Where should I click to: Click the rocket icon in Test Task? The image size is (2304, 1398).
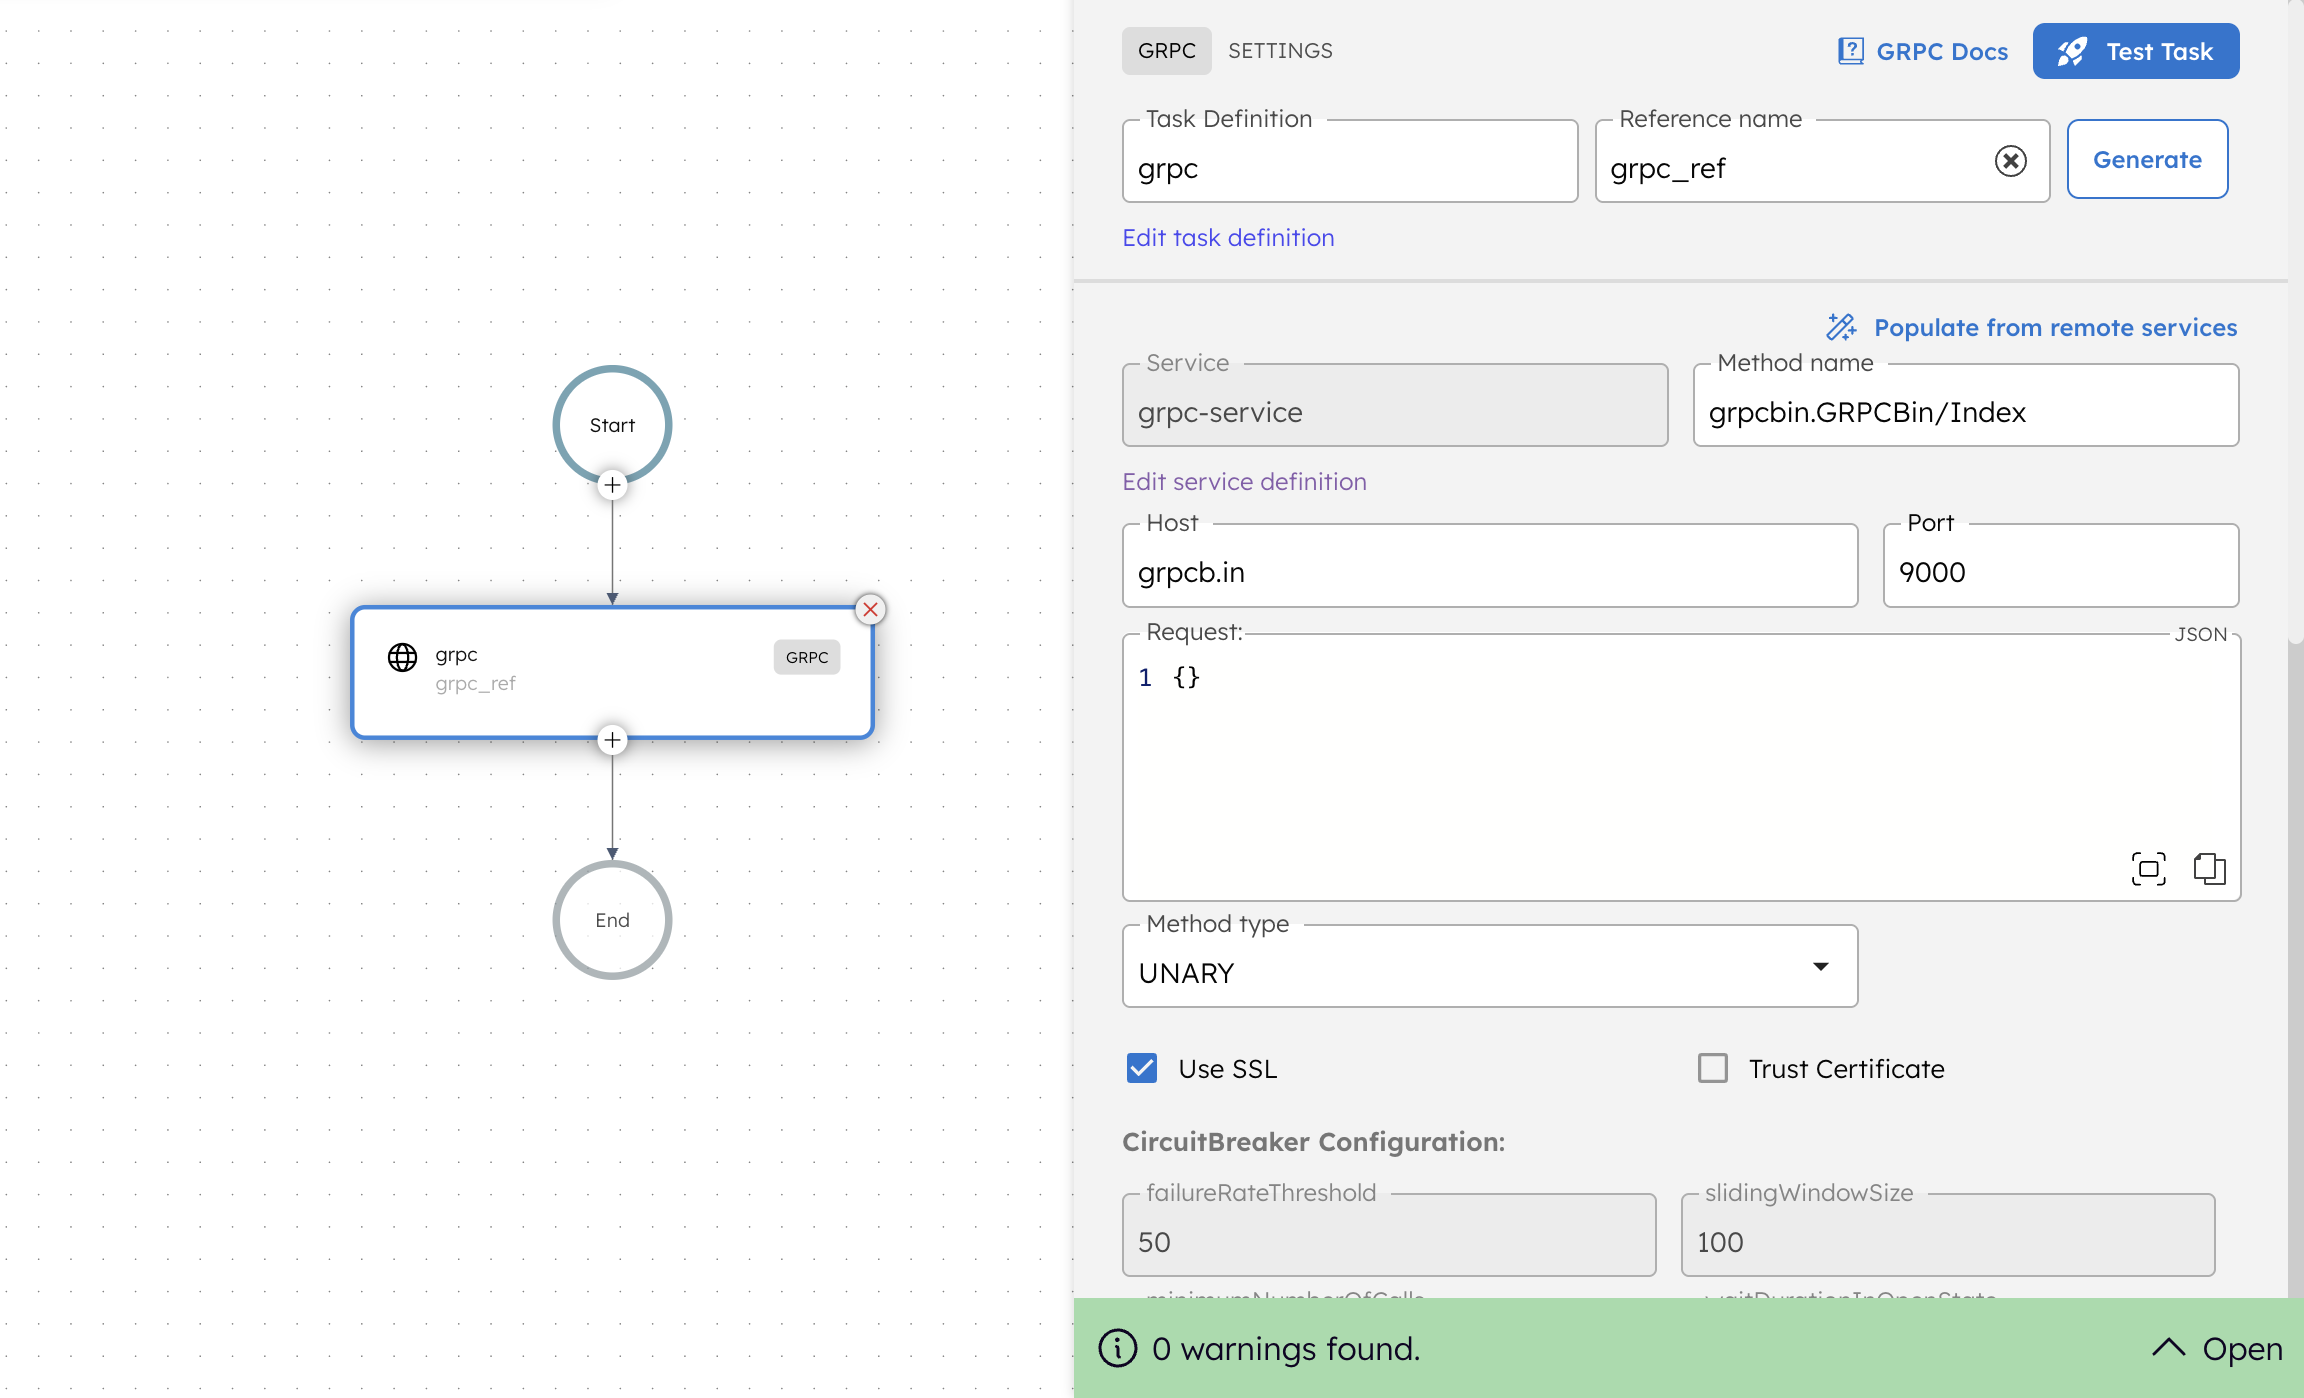[x=2073, y=51]
